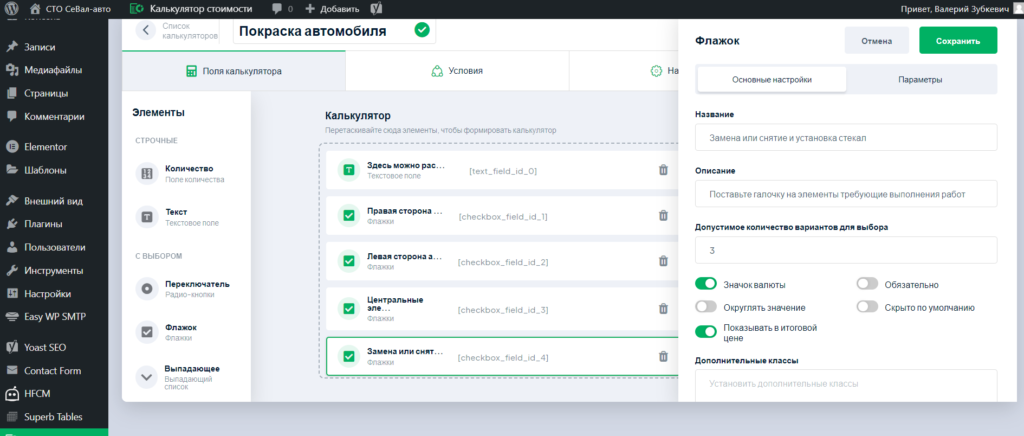Open Записи in the sidebar
Image resolution: width=1024 pixels, height=436 pixels.
coord(40,47)
